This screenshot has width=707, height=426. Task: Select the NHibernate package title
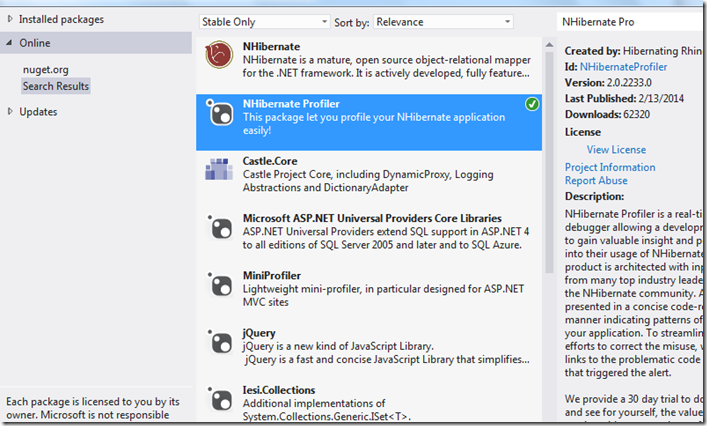[271, 46]
